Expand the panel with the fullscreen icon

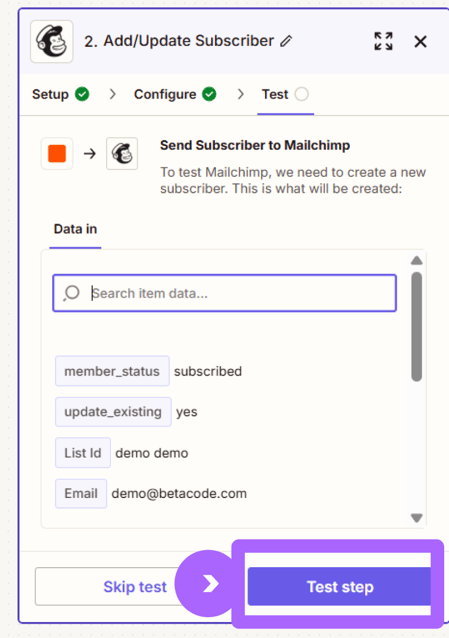click(x=383, y=41)
